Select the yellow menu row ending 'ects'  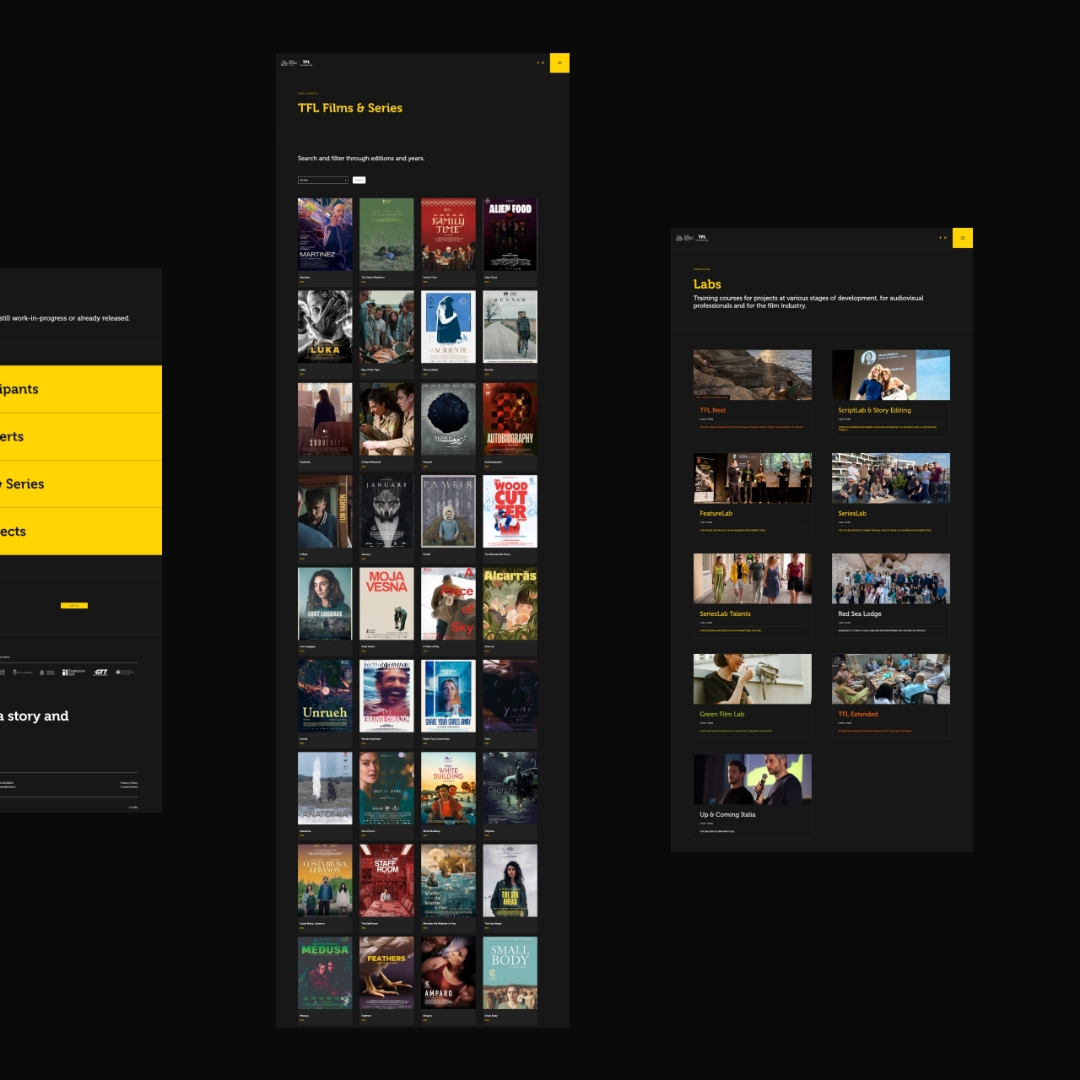81,532
